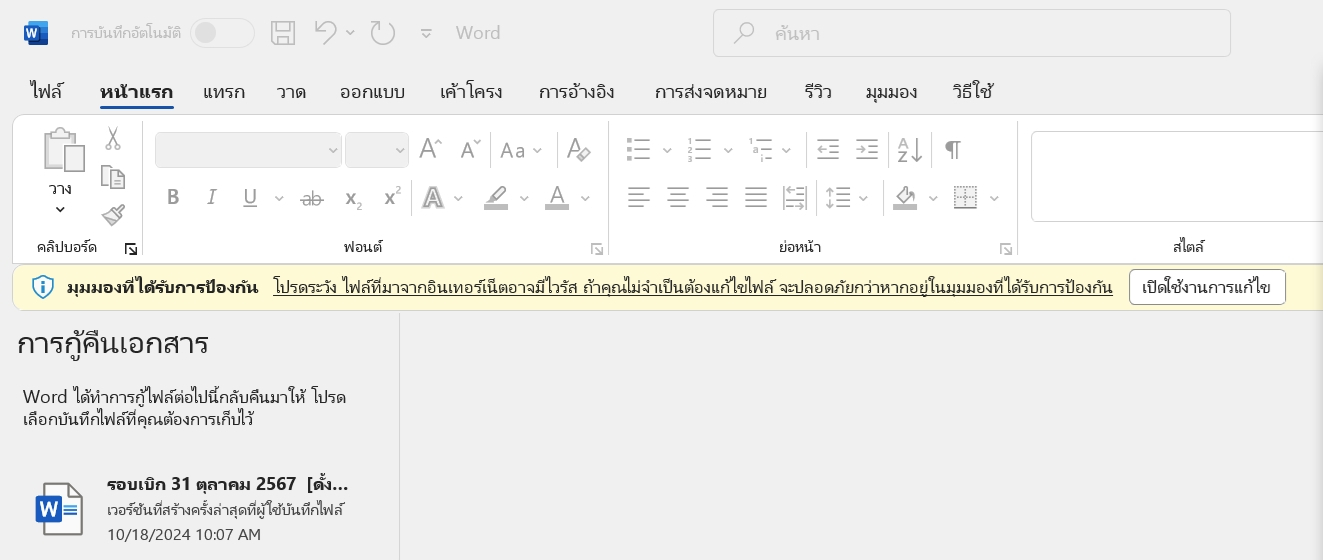This screenshot has width=1323, height=560.
Task: Open the ไฟล์ menu tab
Action: pos(46,92)
